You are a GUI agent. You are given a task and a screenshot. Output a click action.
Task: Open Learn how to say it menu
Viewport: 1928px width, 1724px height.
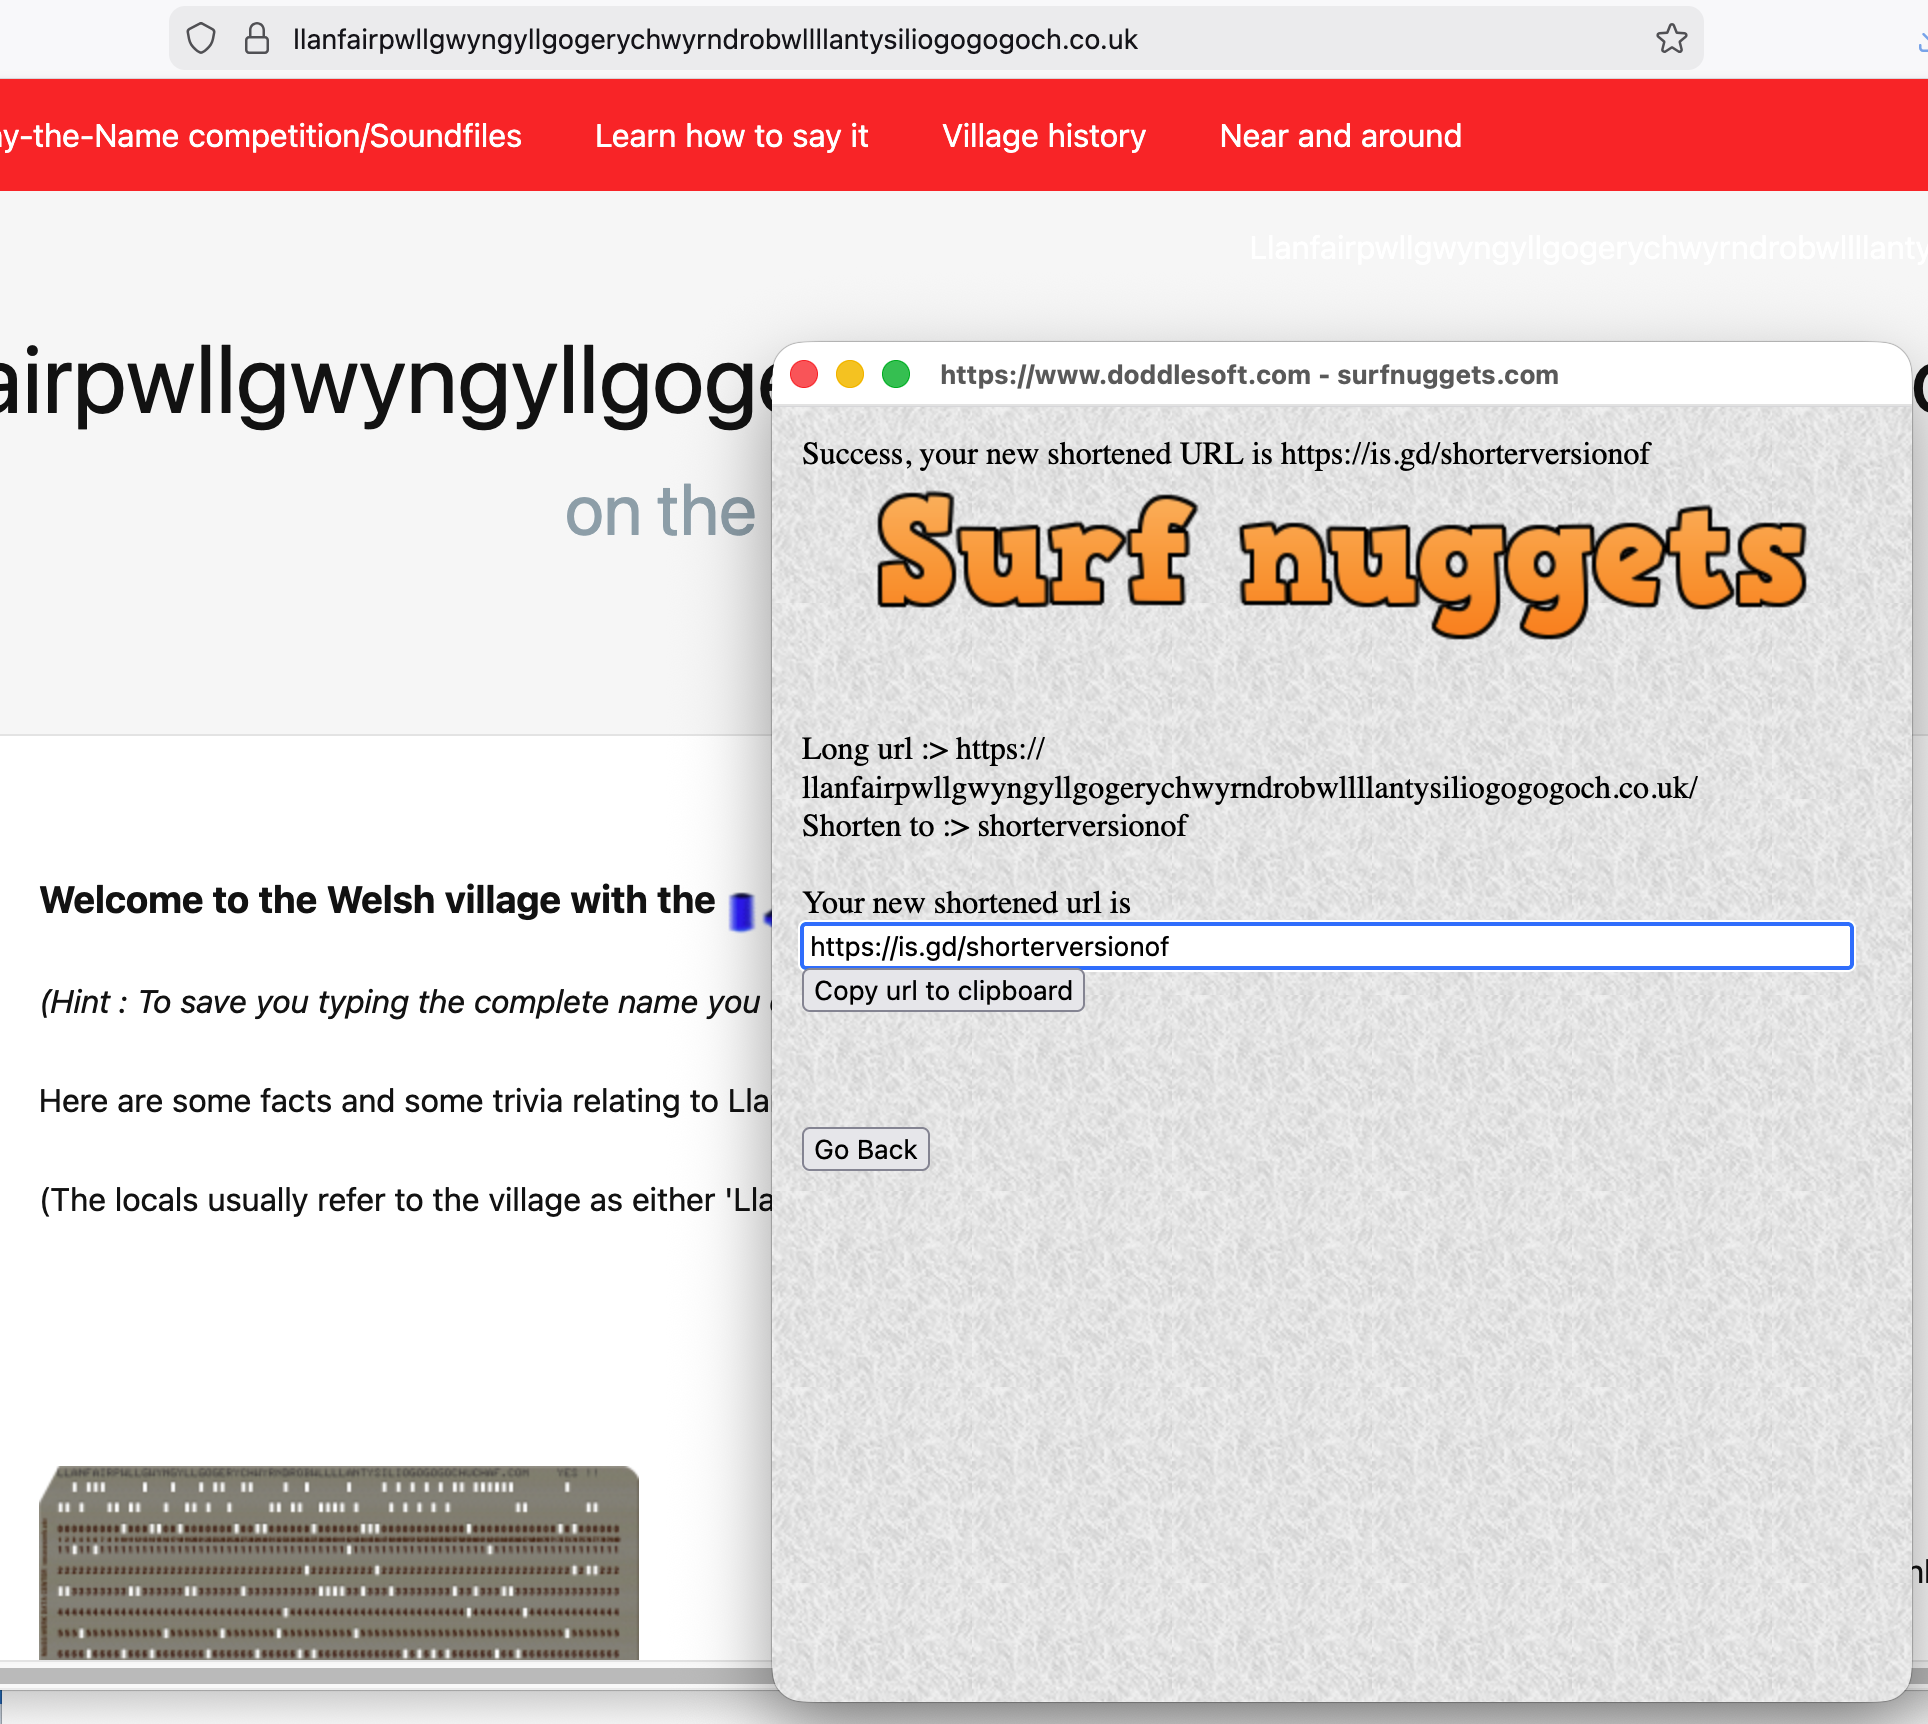[731, 136]
